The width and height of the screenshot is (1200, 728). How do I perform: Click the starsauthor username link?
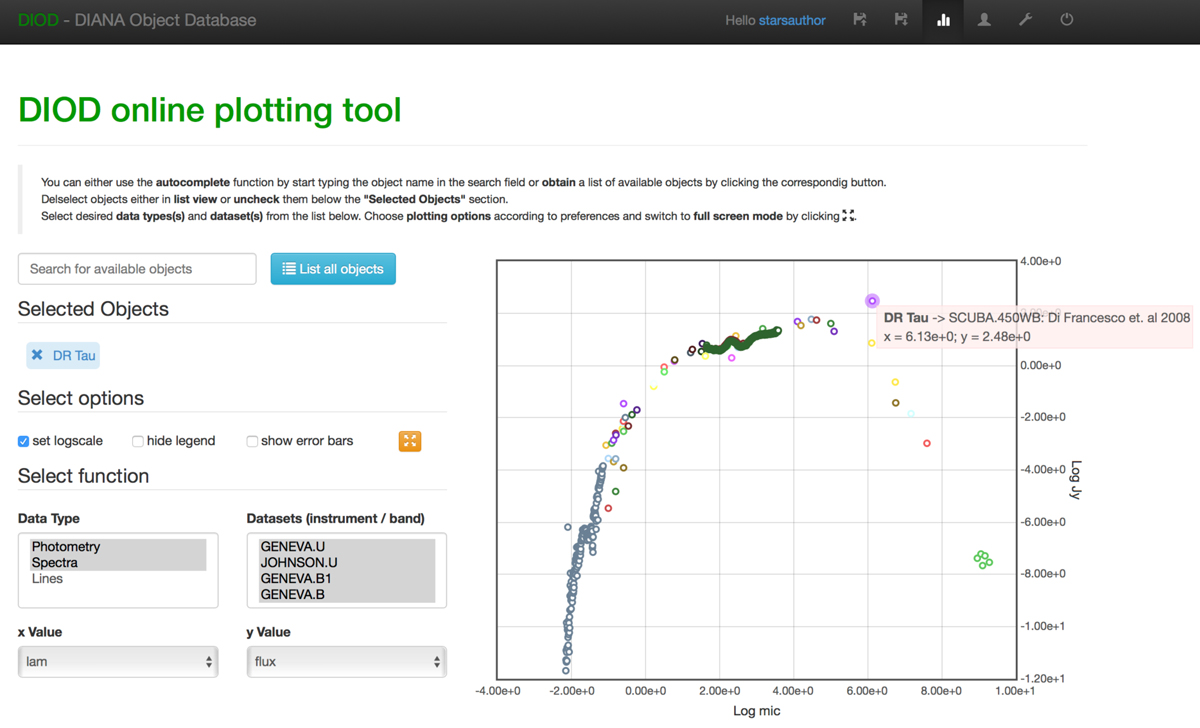[x=792, y=20]
